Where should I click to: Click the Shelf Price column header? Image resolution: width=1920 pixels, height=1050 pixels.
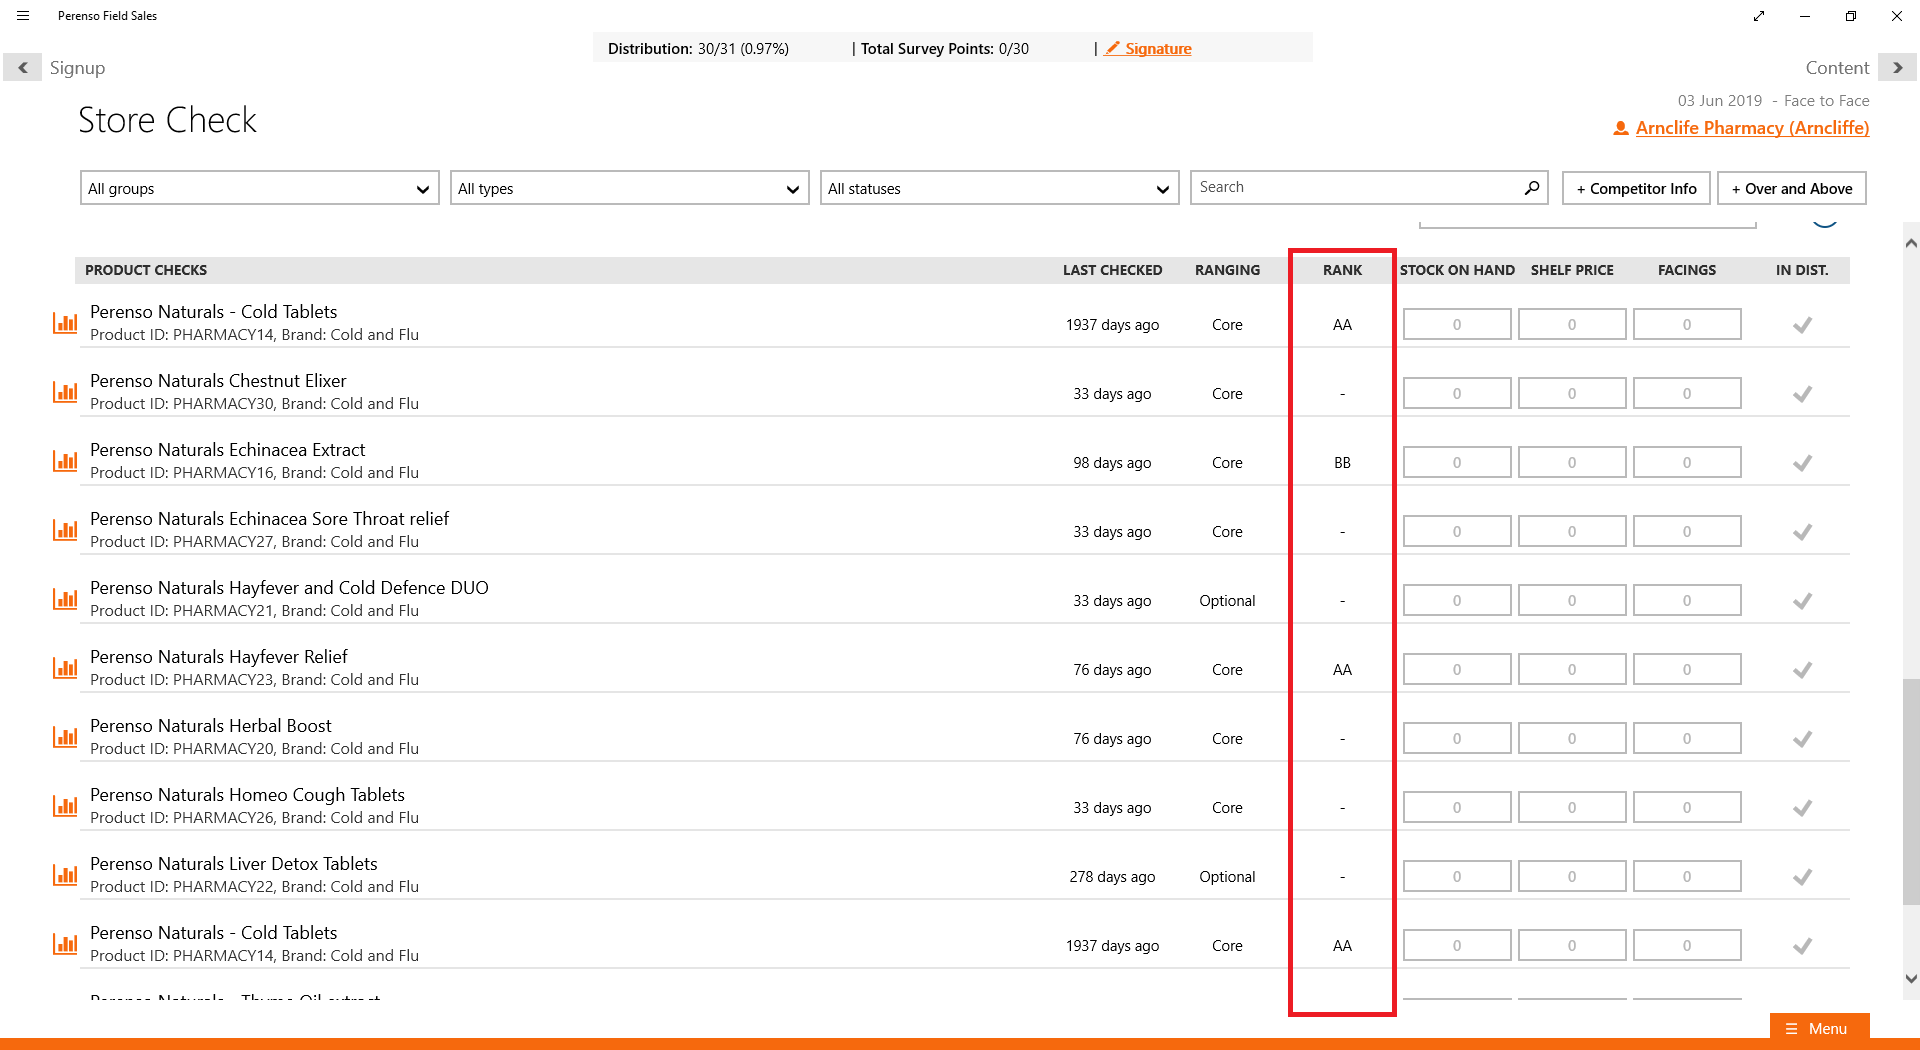(x=1572, y=270)
